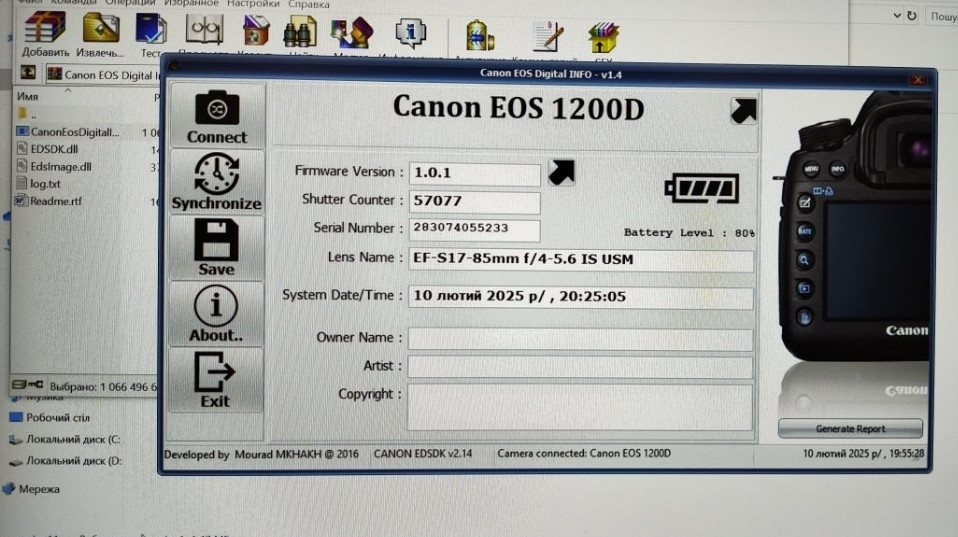958x537 pixels.
Task: Click the empty Copyright text box
Action: point(580,406)
